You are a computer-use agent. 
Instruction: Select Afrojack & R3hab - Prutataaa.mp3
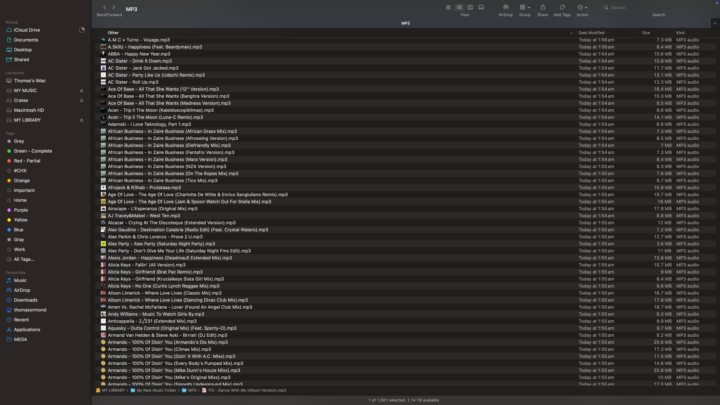coord(144,188)
